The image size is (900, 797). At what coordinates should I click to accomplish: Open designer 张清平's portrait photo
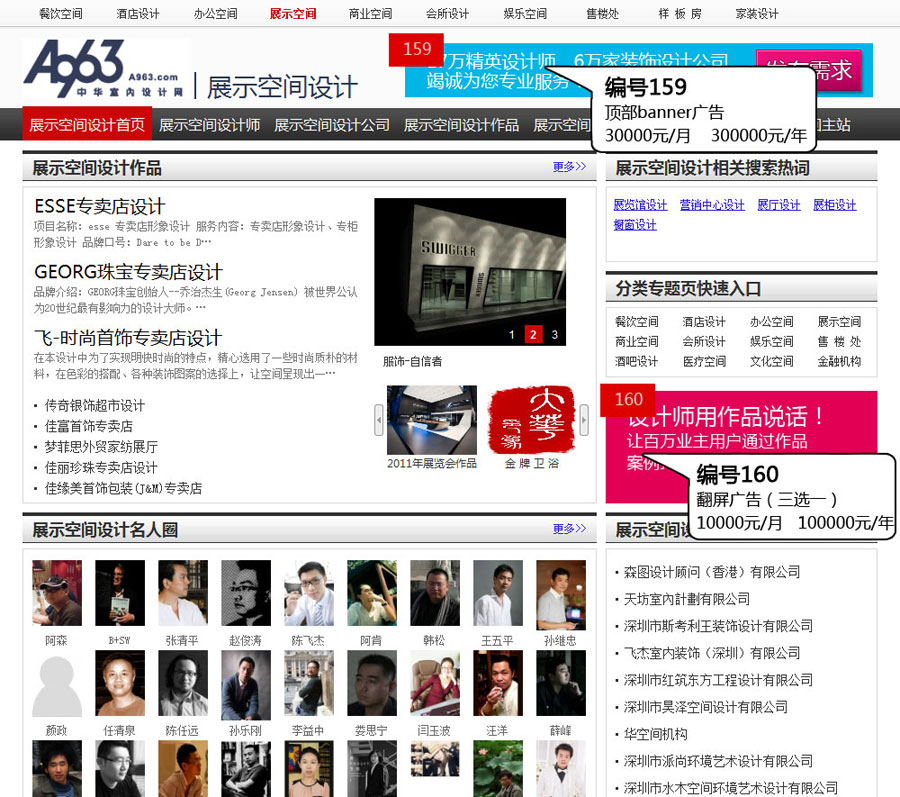click(x=183, y=593)
